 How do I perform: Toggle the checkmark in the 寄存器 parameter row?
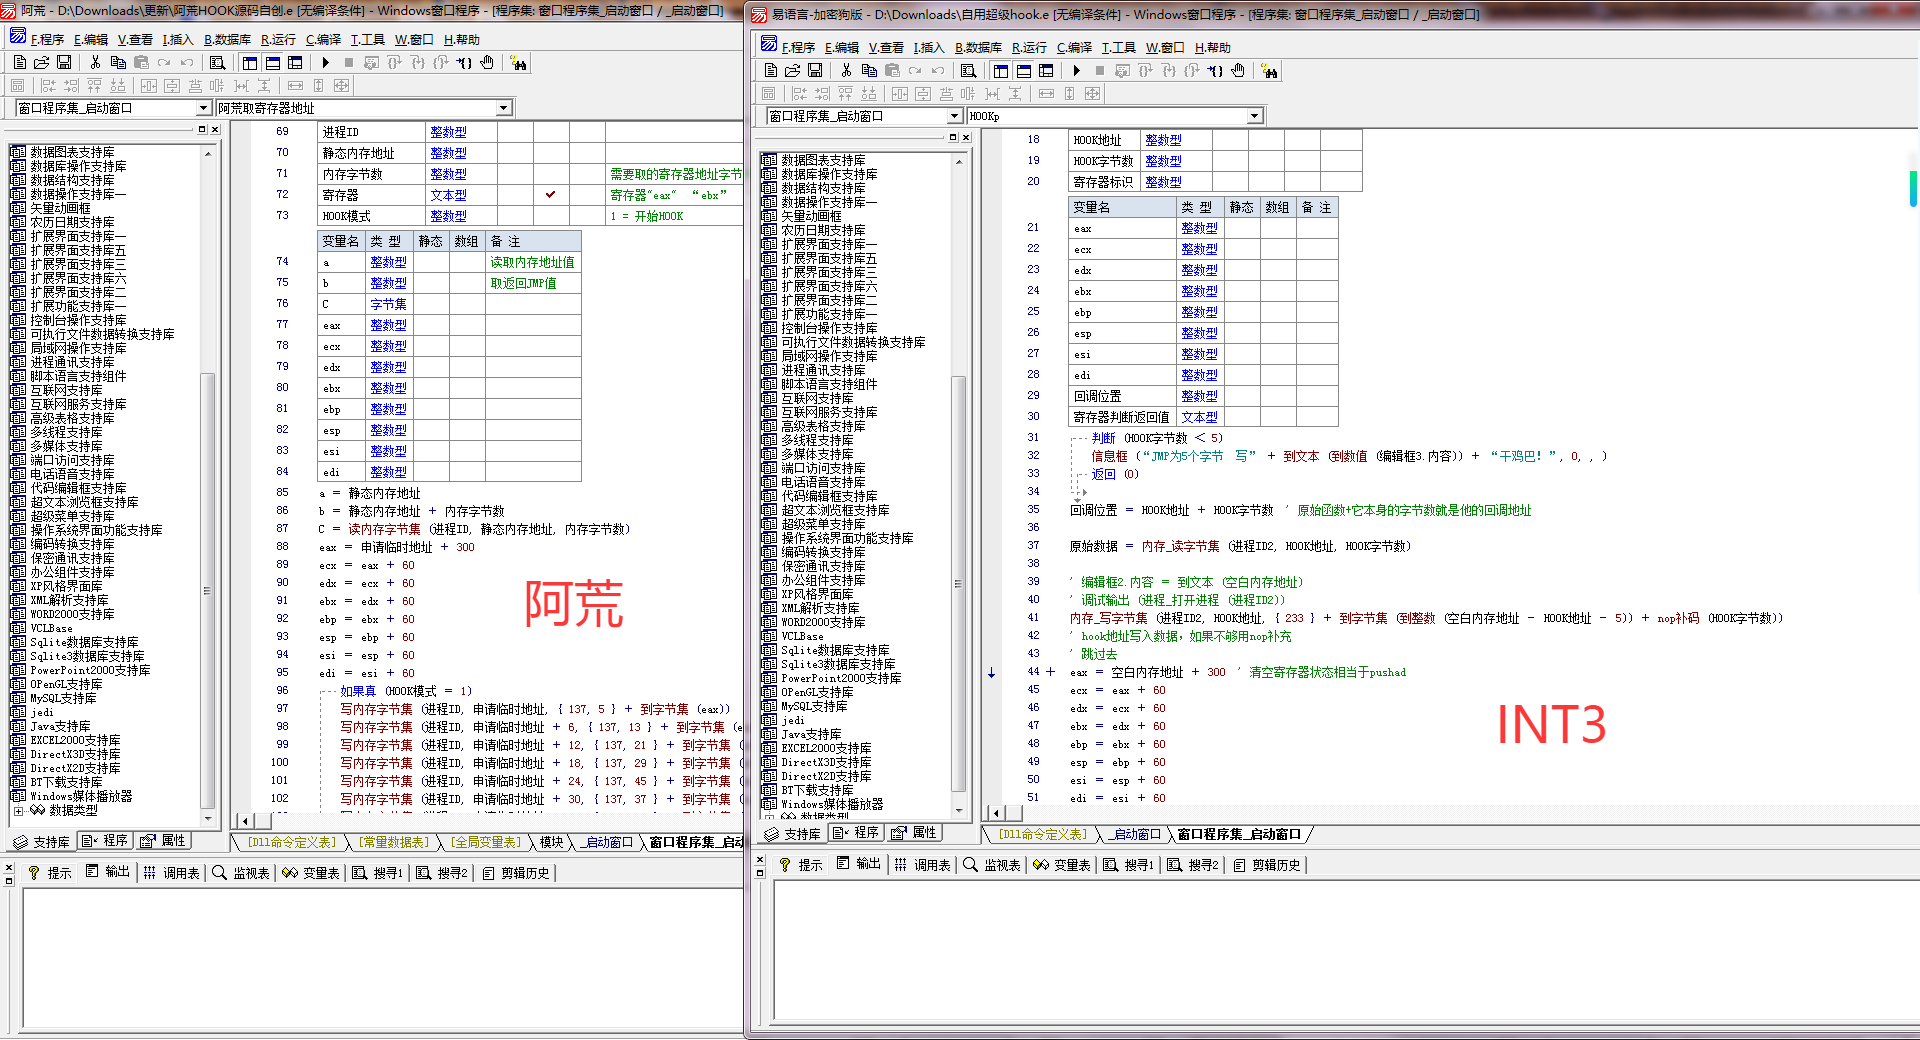(x=550, y=195)
